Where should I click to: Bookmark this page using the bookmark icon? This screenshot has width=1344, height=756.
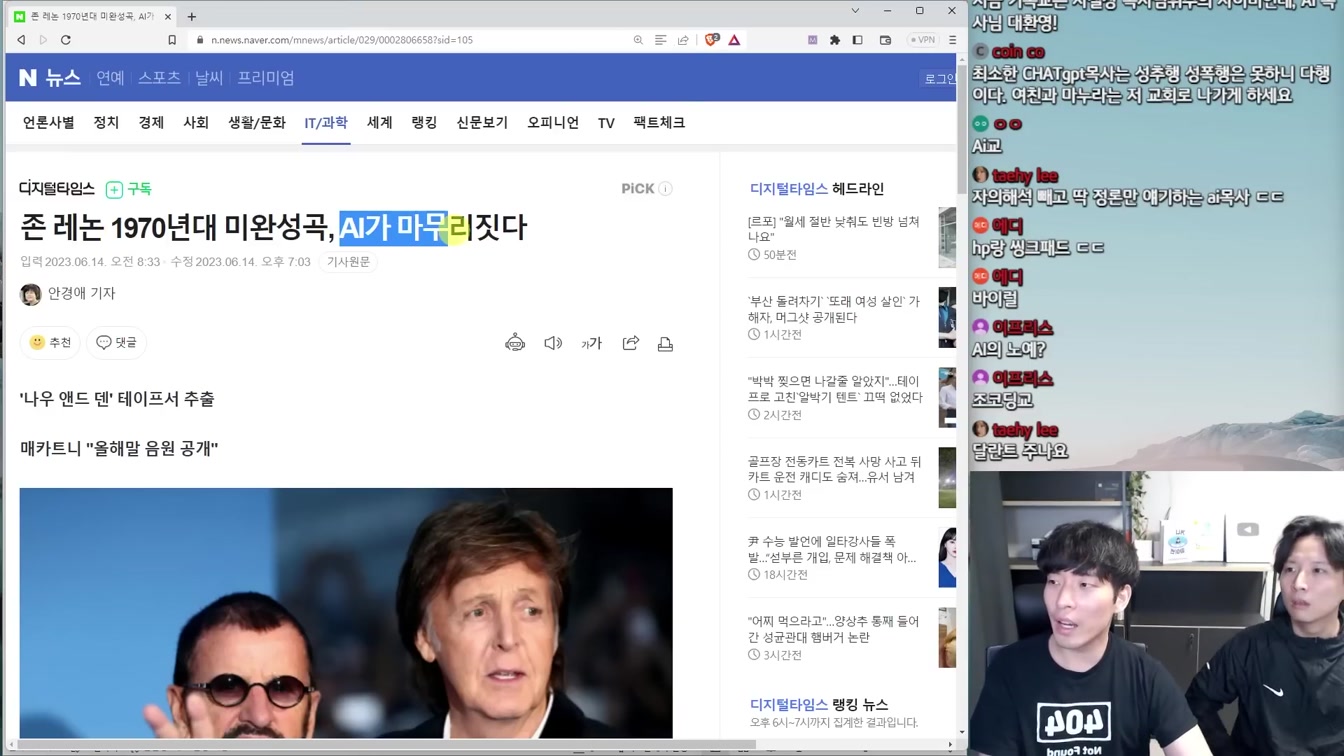172,40
